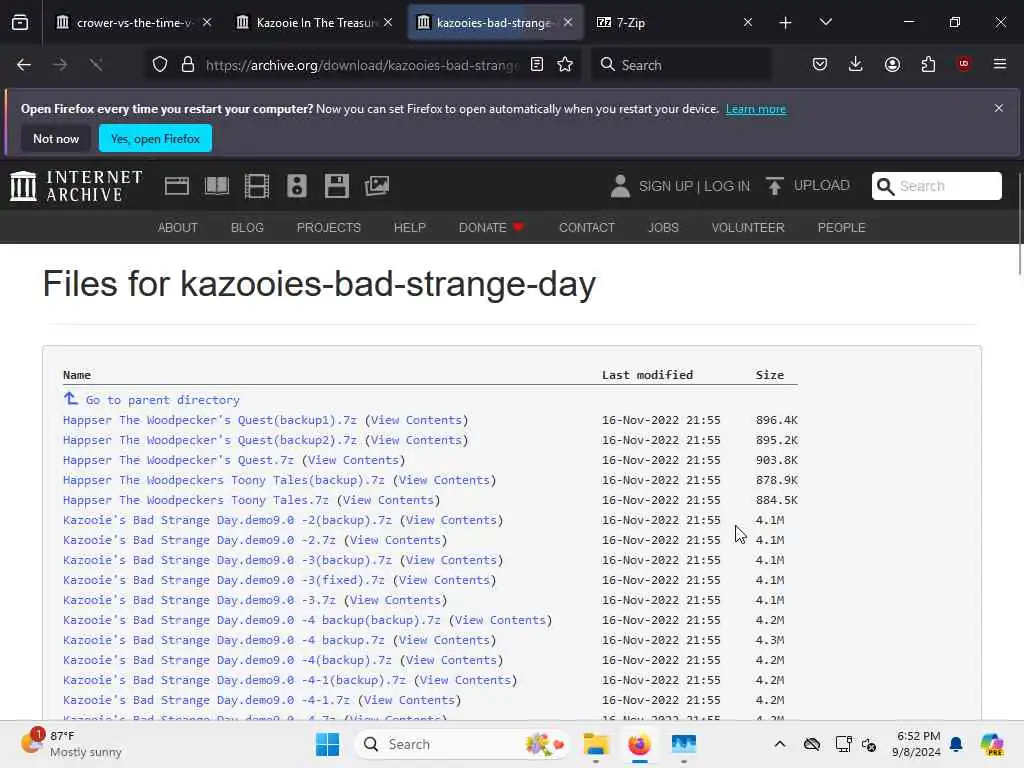The image size is (1024, 768).
Task: Open the Internet Archive audio (speaker) icon
Action: coord(296,186)
